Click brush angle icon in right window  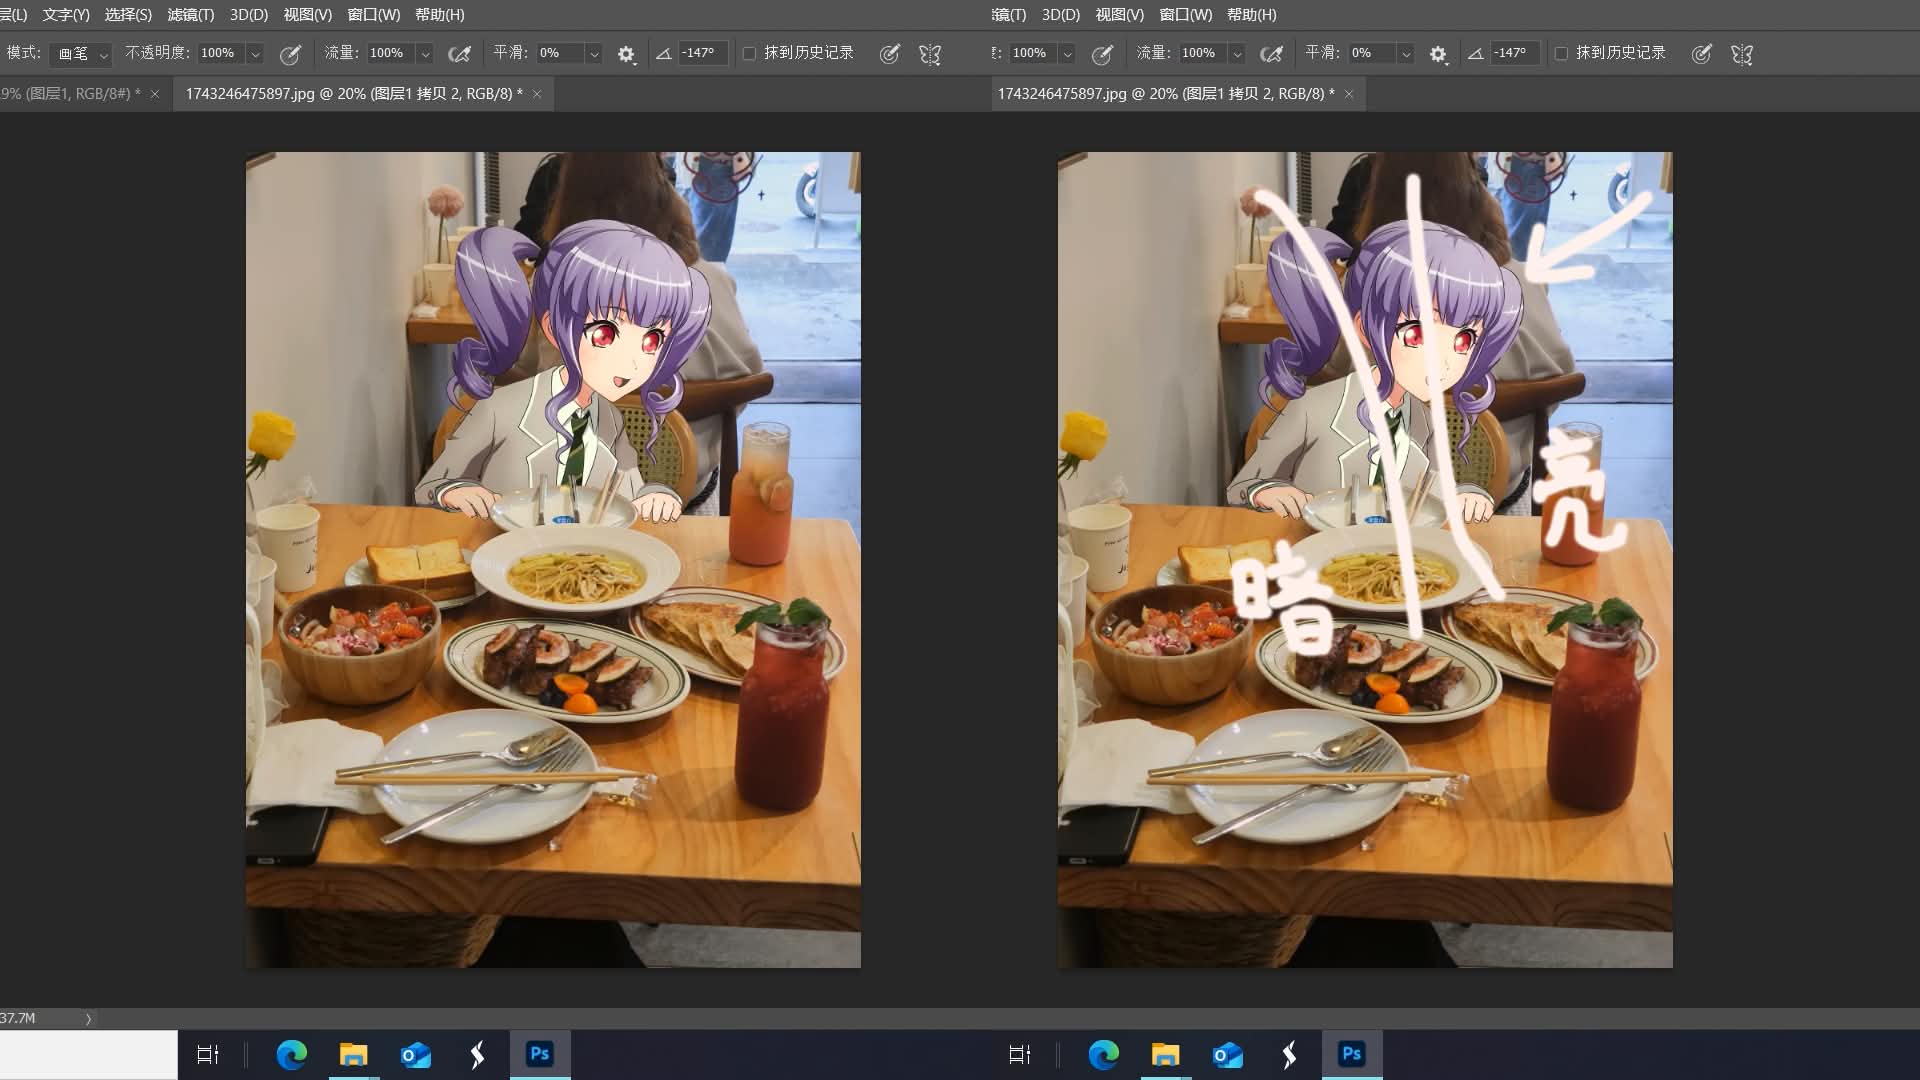click(x=1475, y=54)
